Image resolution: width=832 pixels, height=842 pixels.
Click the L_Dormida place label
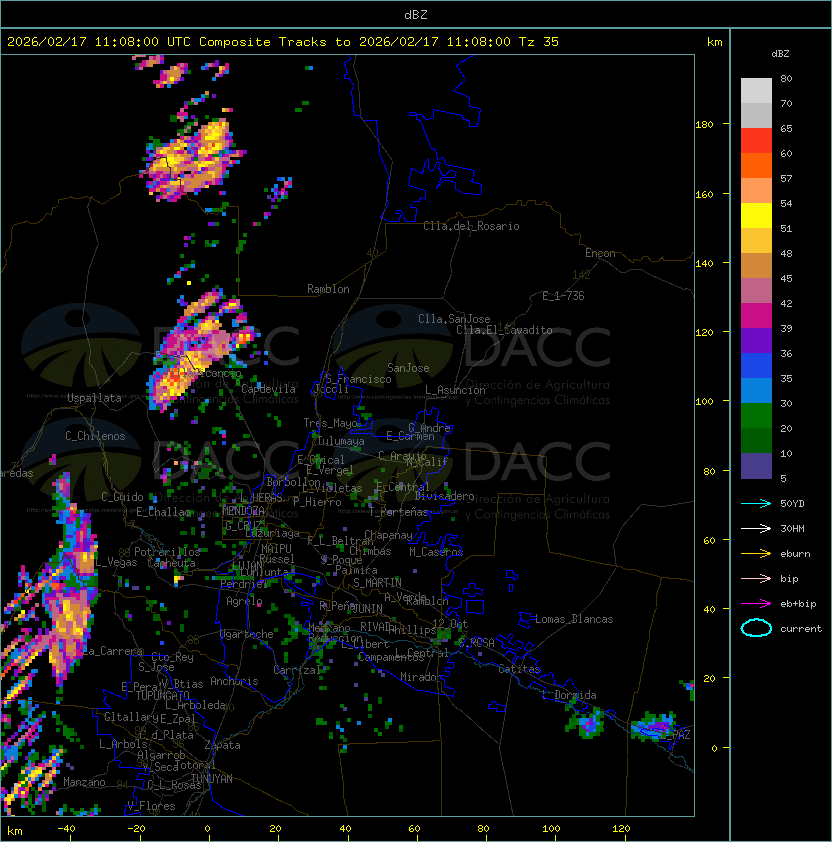(569, 695)
